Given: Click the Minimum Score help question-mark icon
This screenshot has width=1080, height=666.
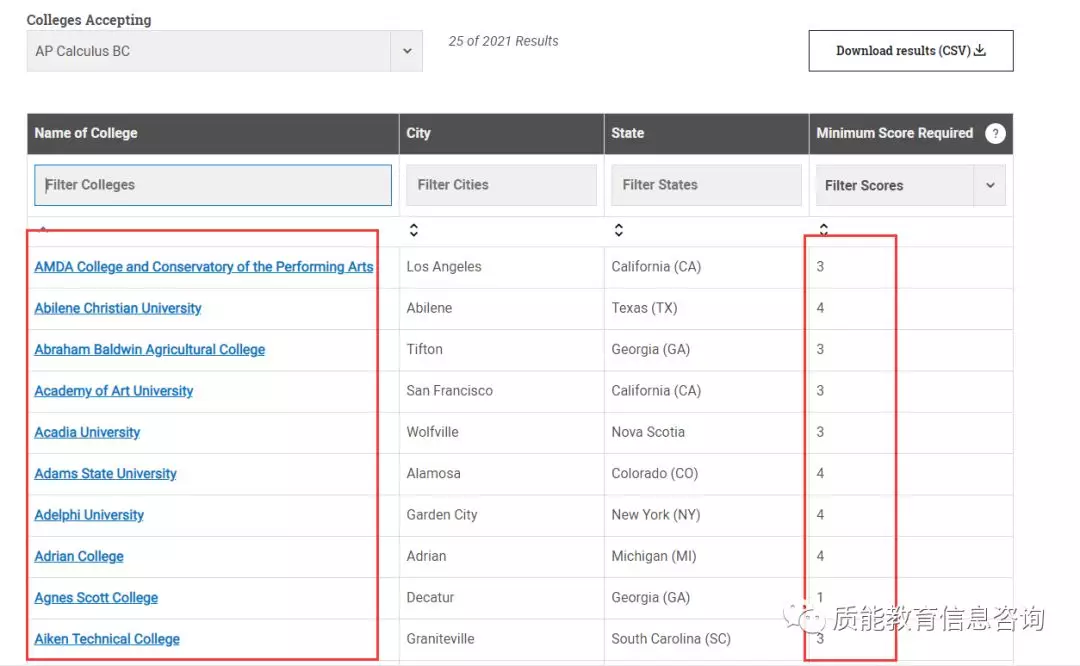Looking at the screenshot, I should [995, 133].
